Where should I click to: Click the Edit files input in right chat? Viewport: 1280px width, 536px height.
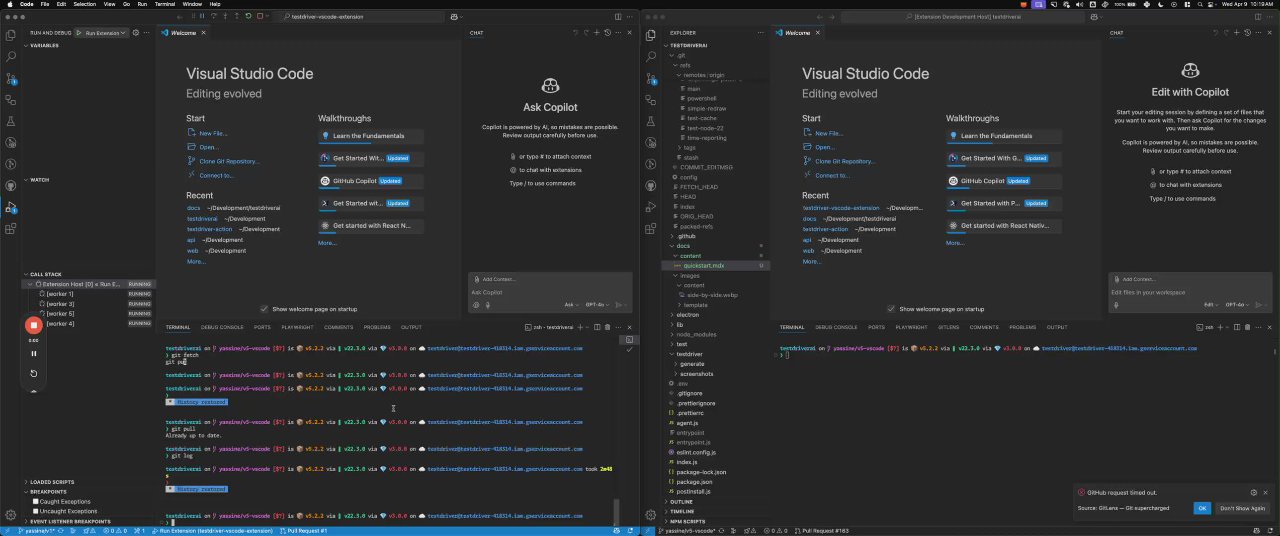1190,292
